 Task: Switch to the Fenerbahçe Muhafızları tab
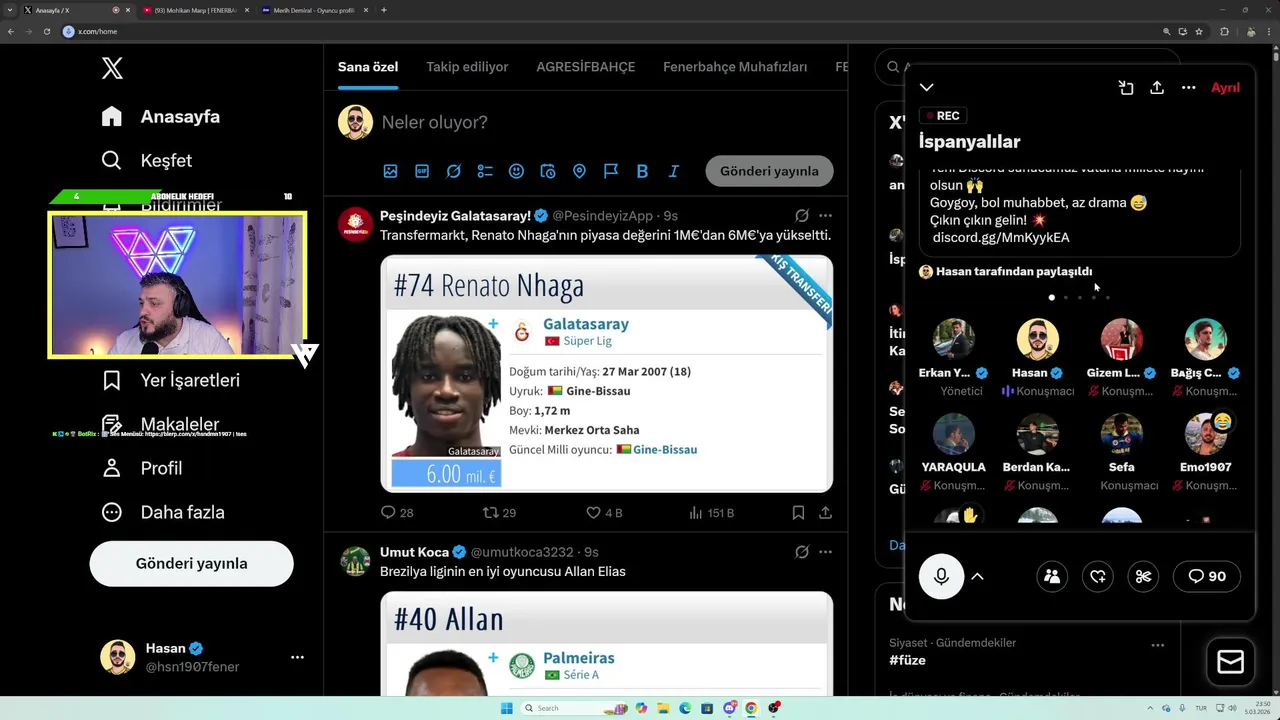(x=735, y=67)
